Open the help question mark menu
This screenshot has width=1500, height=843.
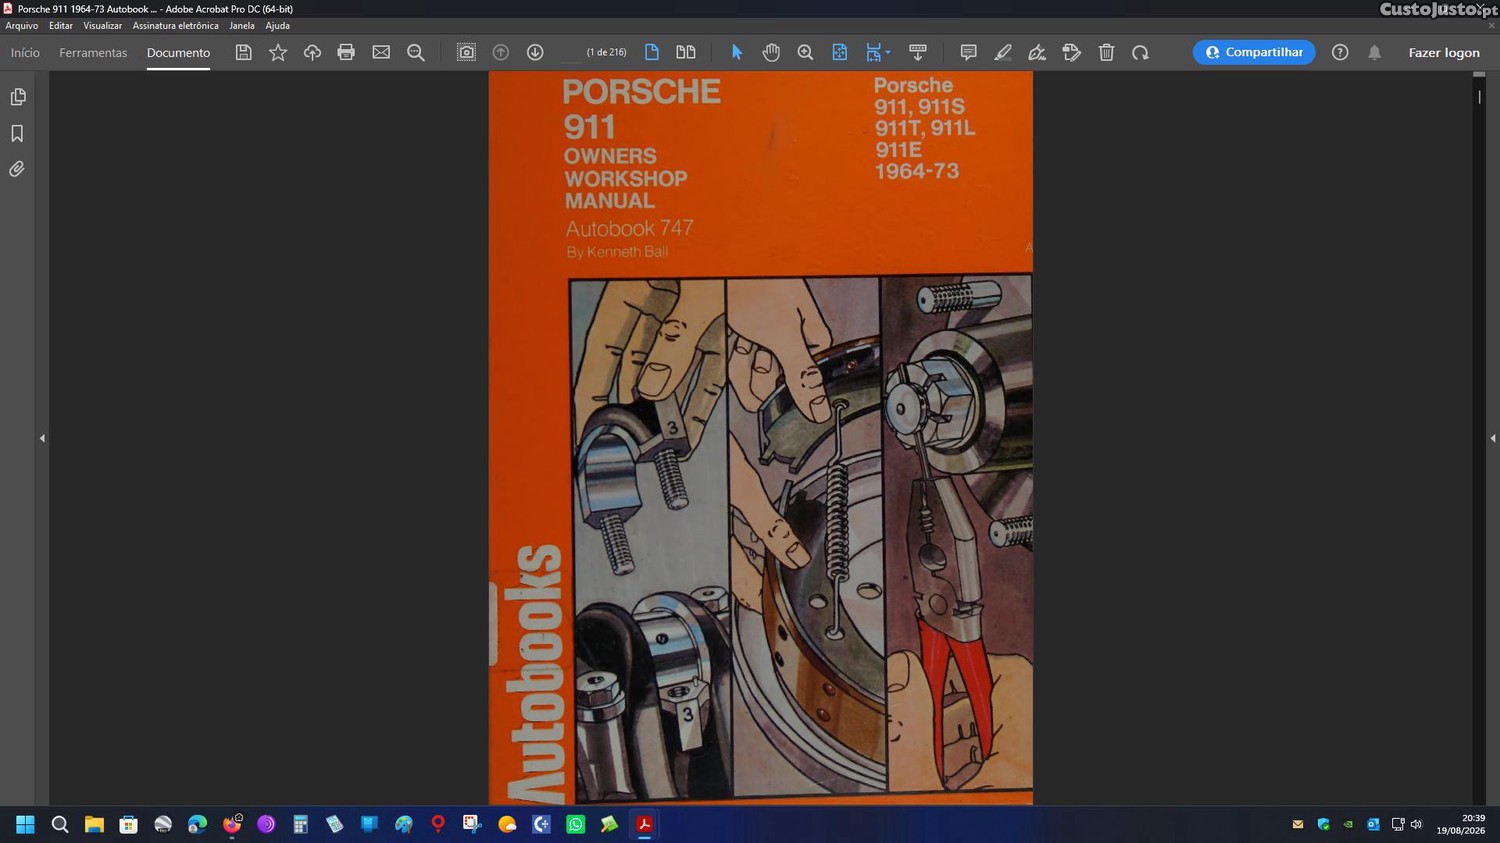coord(1340,52)
